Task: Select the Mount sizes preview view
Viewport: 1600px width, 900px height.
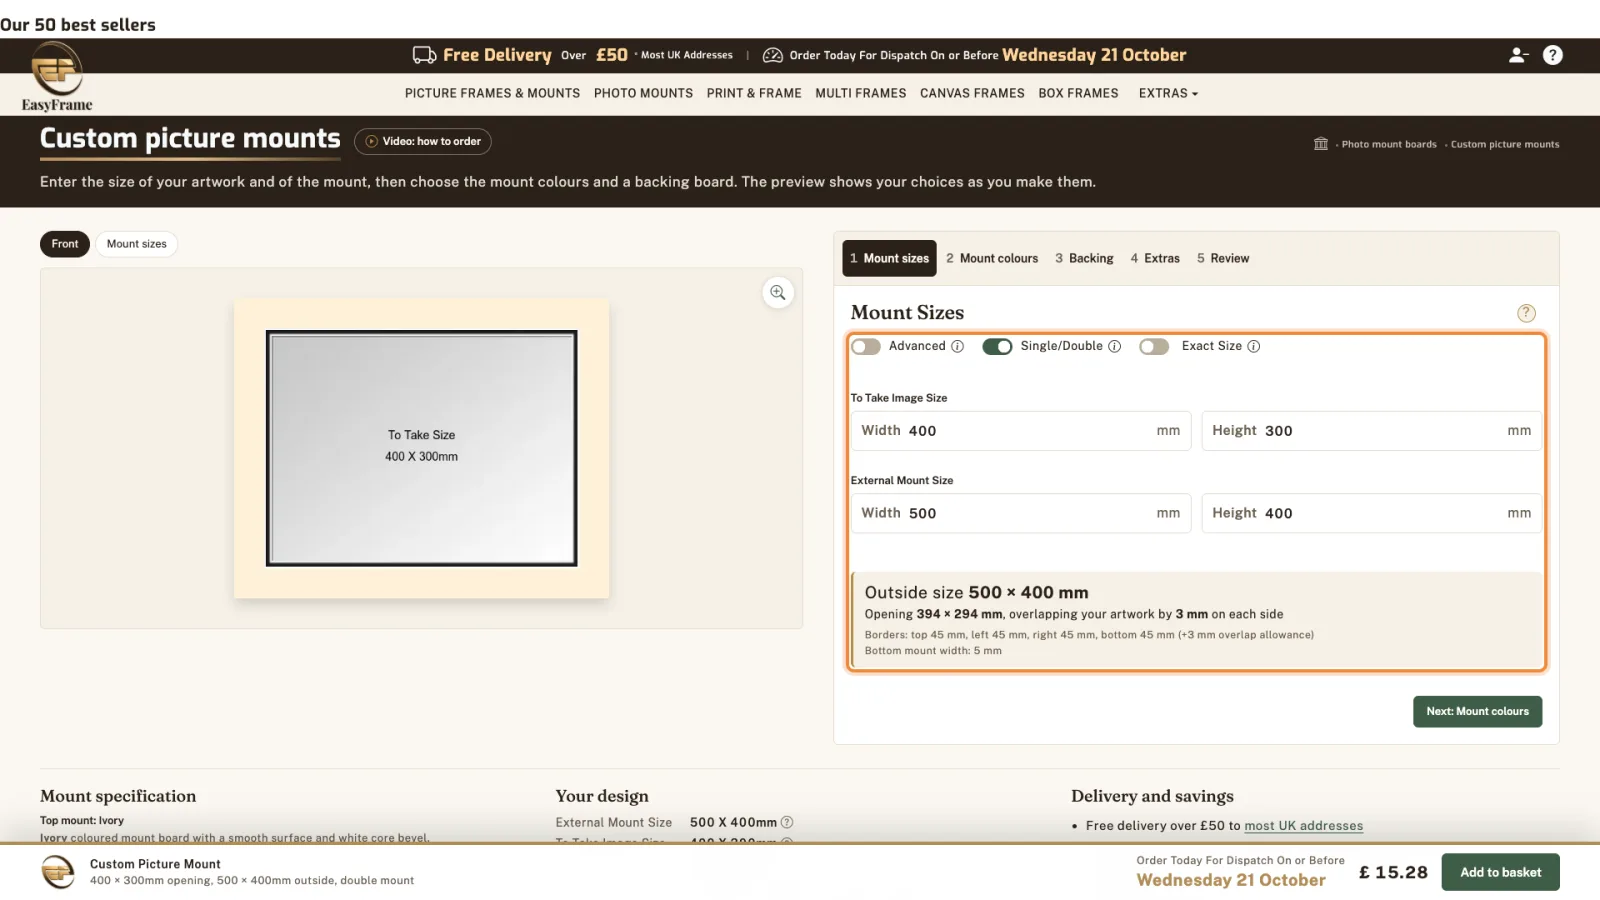Action: click(x=137, y=244)
